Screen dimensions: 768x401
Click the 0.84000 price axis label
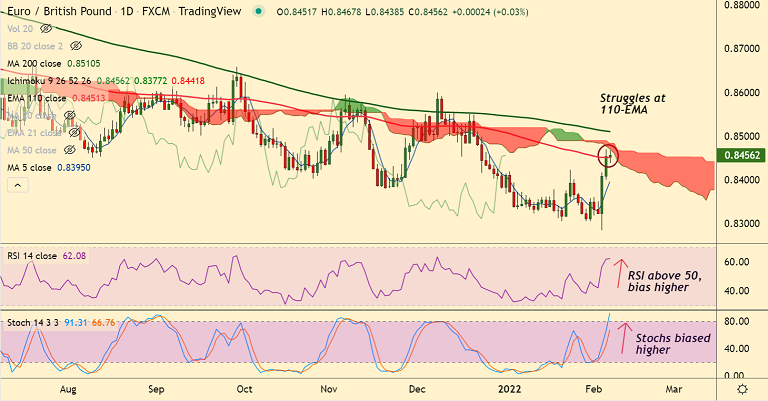point(742,180)
